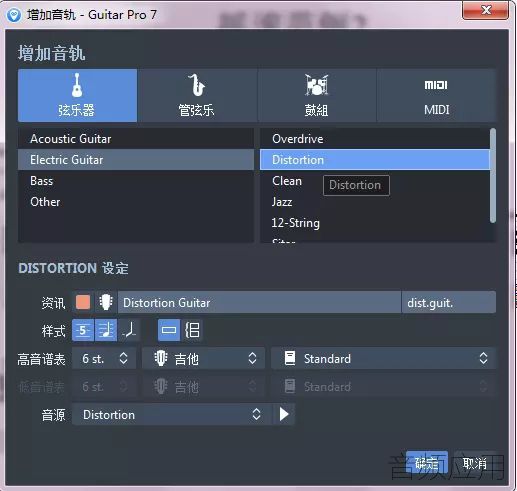Viewport: 517px width, 491px height.
Task: Pick Bass in the instrument list
Action: (x=136, y=181)
